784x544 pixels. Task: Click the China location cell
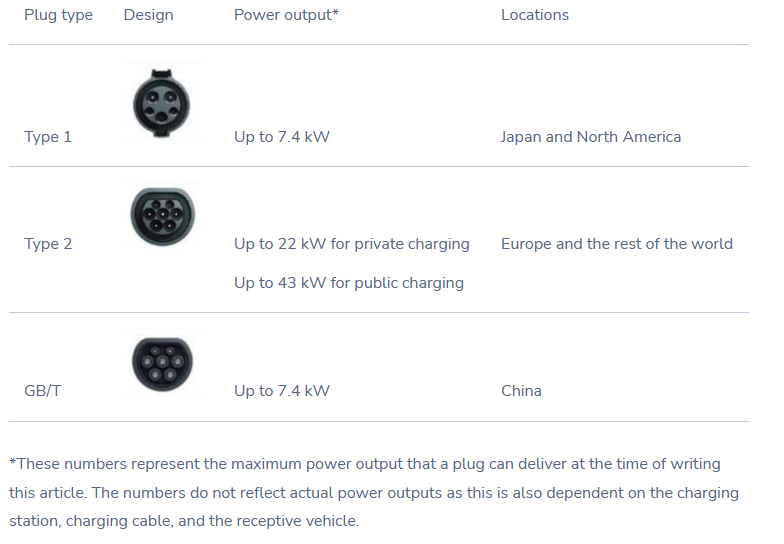pyautogui.click(x=522, y=391)
